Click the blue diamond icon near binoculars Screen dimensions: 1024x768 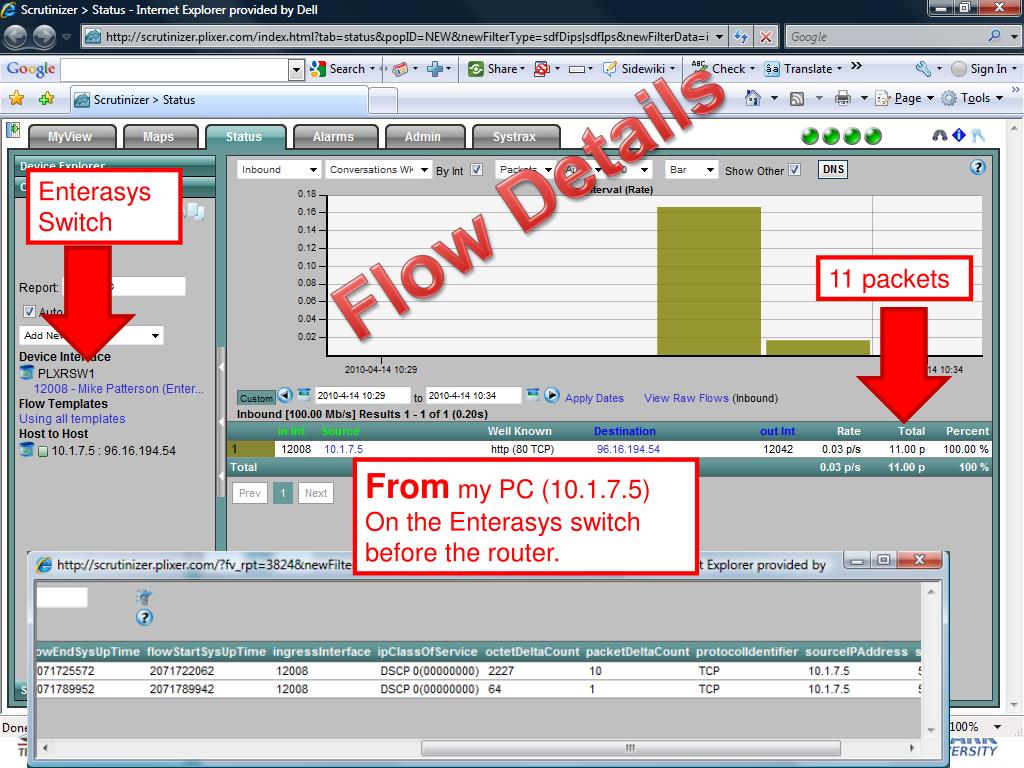[959, 135]
